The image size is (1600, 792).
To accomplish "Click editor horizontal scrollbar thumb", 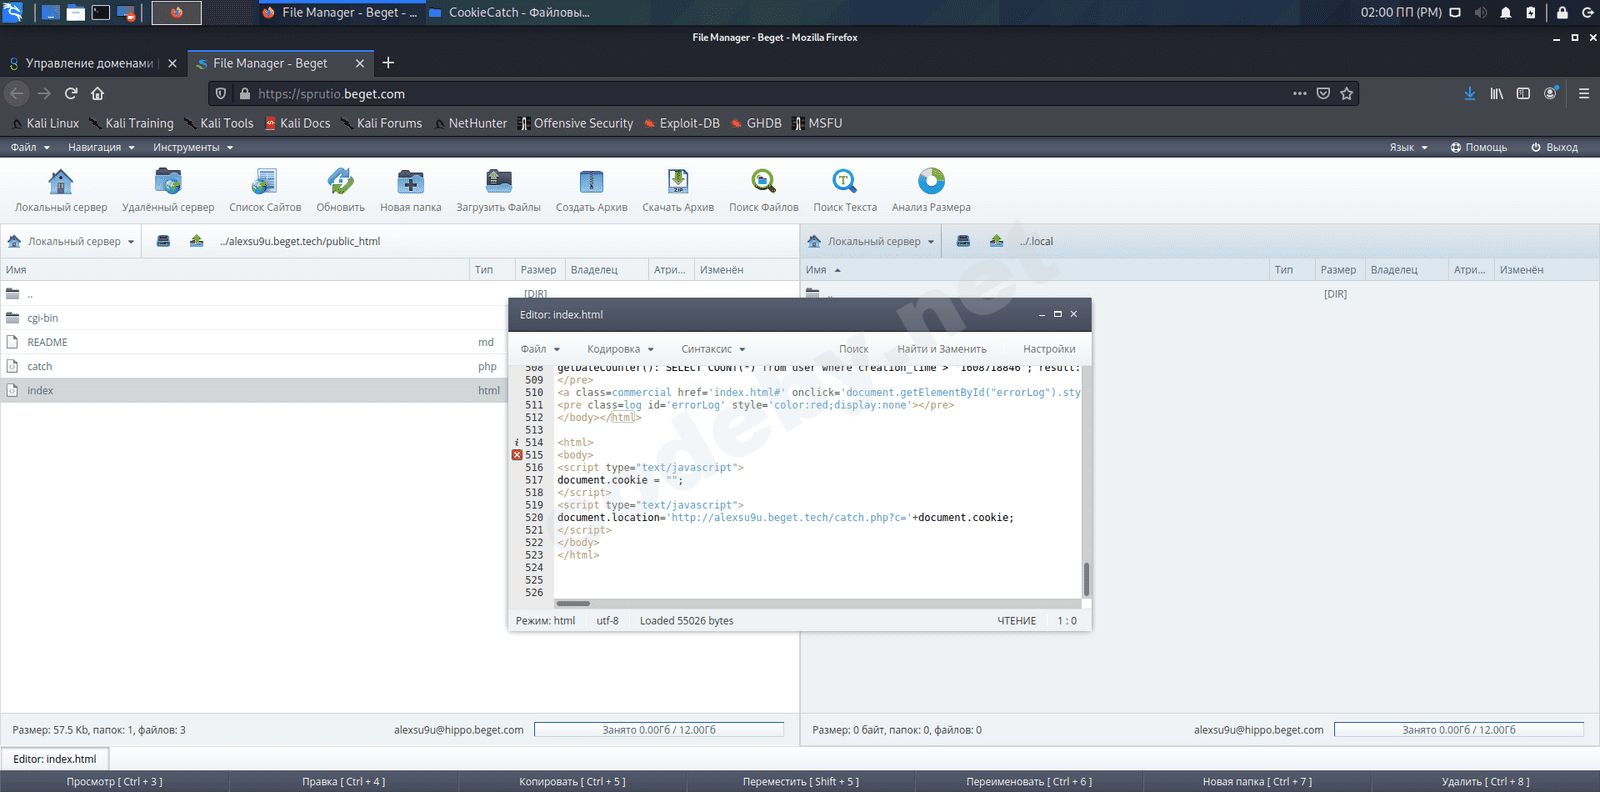I will [573, 603].
